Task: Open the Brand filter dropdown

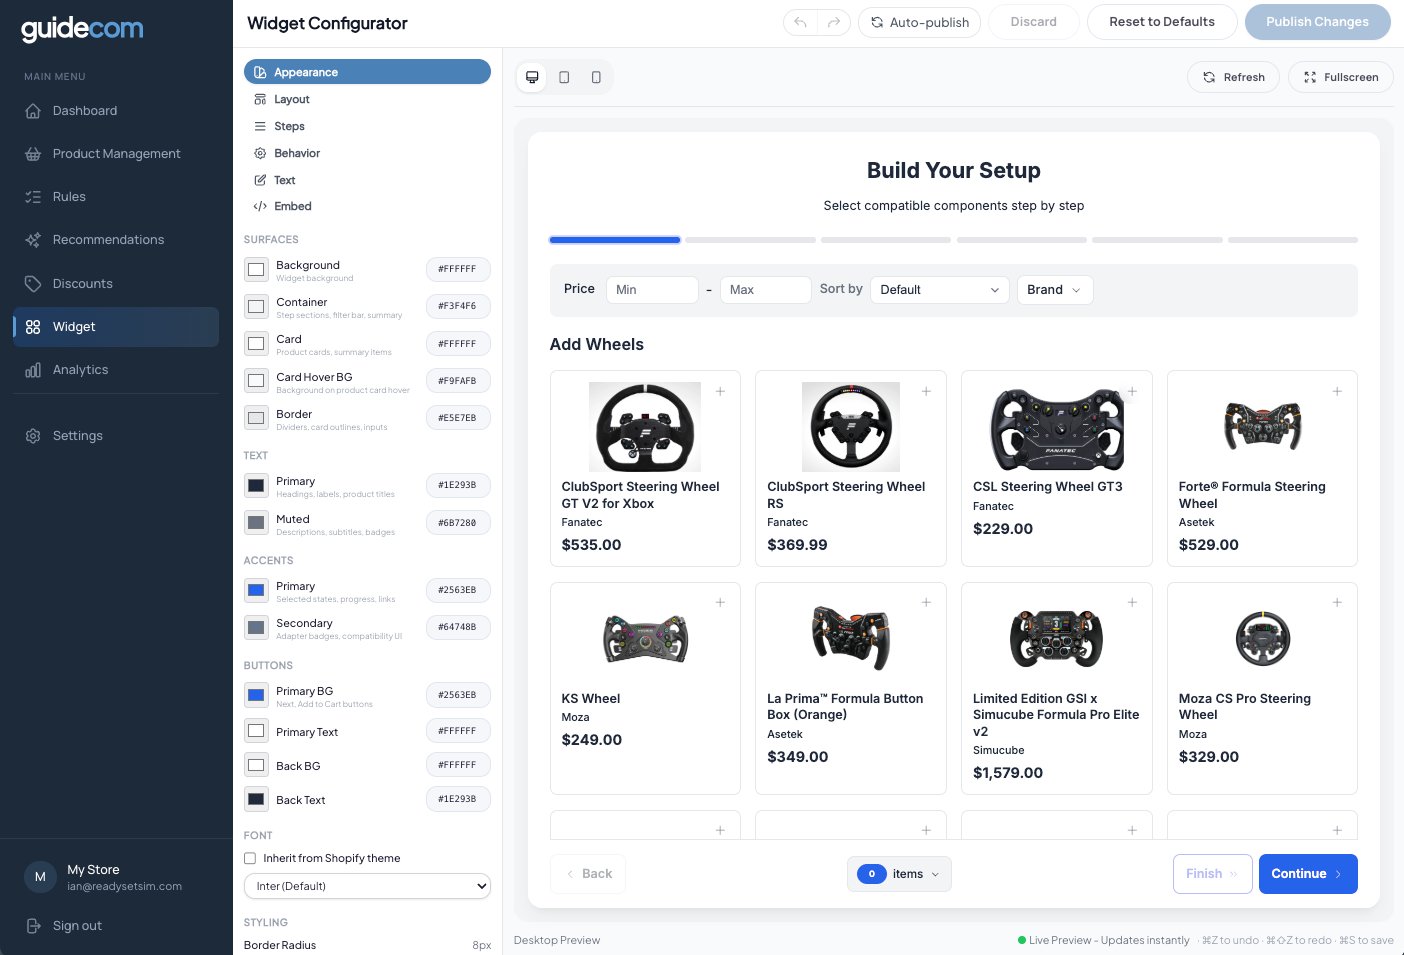Action: pos(1054,290)
